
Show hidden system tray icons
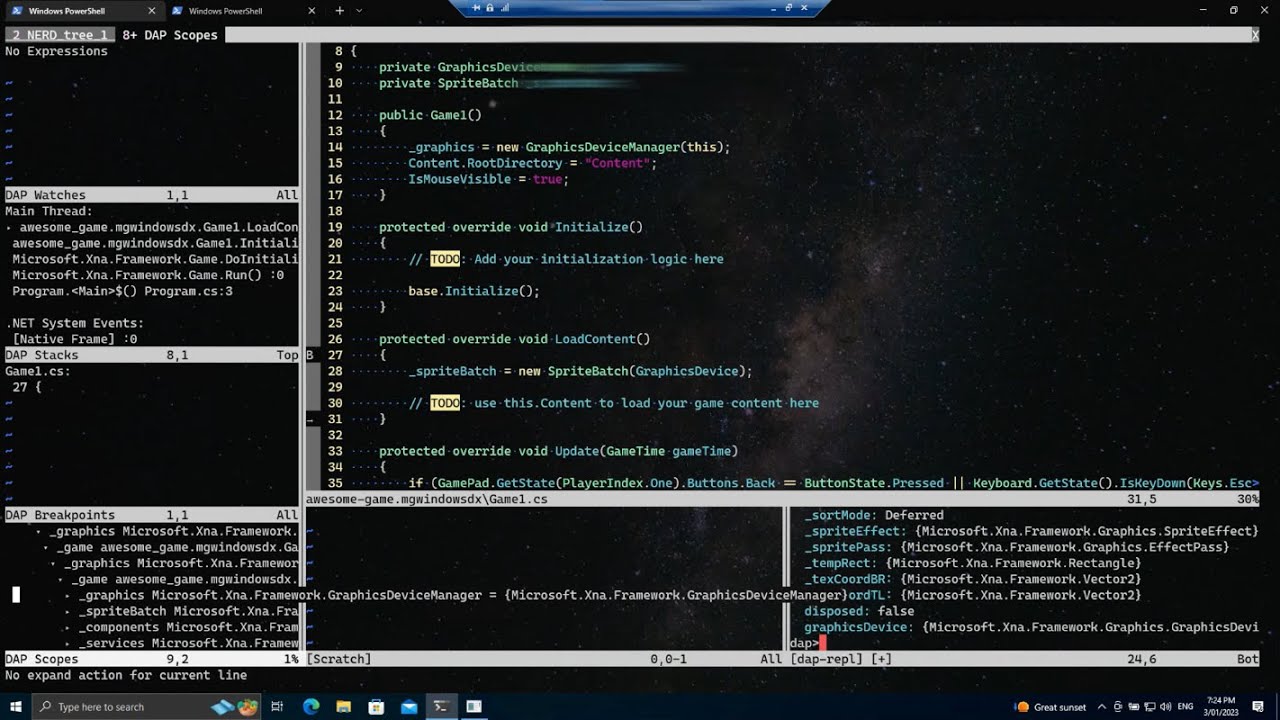click(1102, 707)
